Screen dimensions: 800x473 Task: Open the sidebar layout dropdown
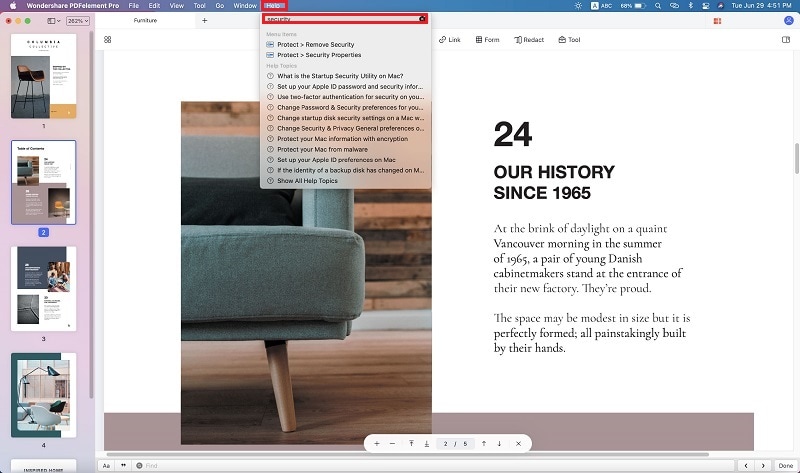(54, 21)
